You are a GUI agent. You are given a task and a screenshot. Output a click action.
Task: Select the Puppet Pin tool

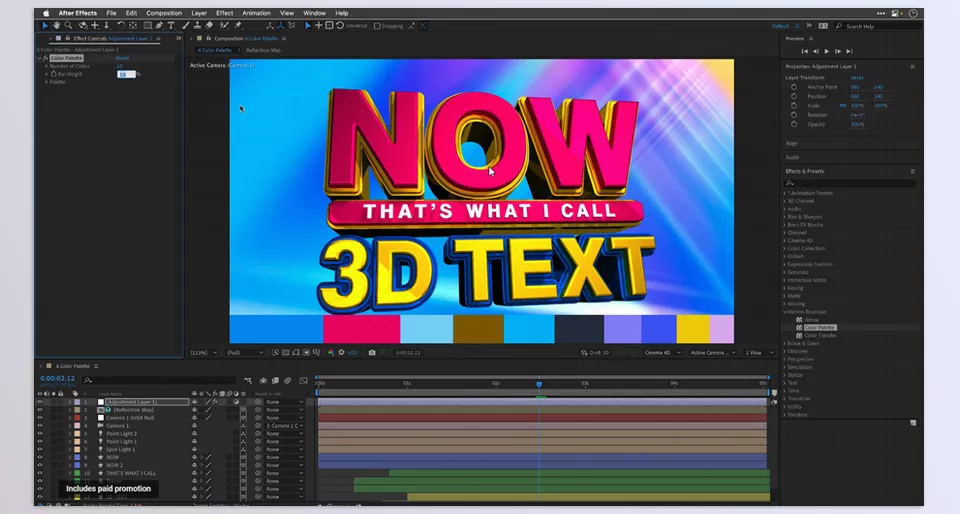pyautogui.click(x=238, y=26)
